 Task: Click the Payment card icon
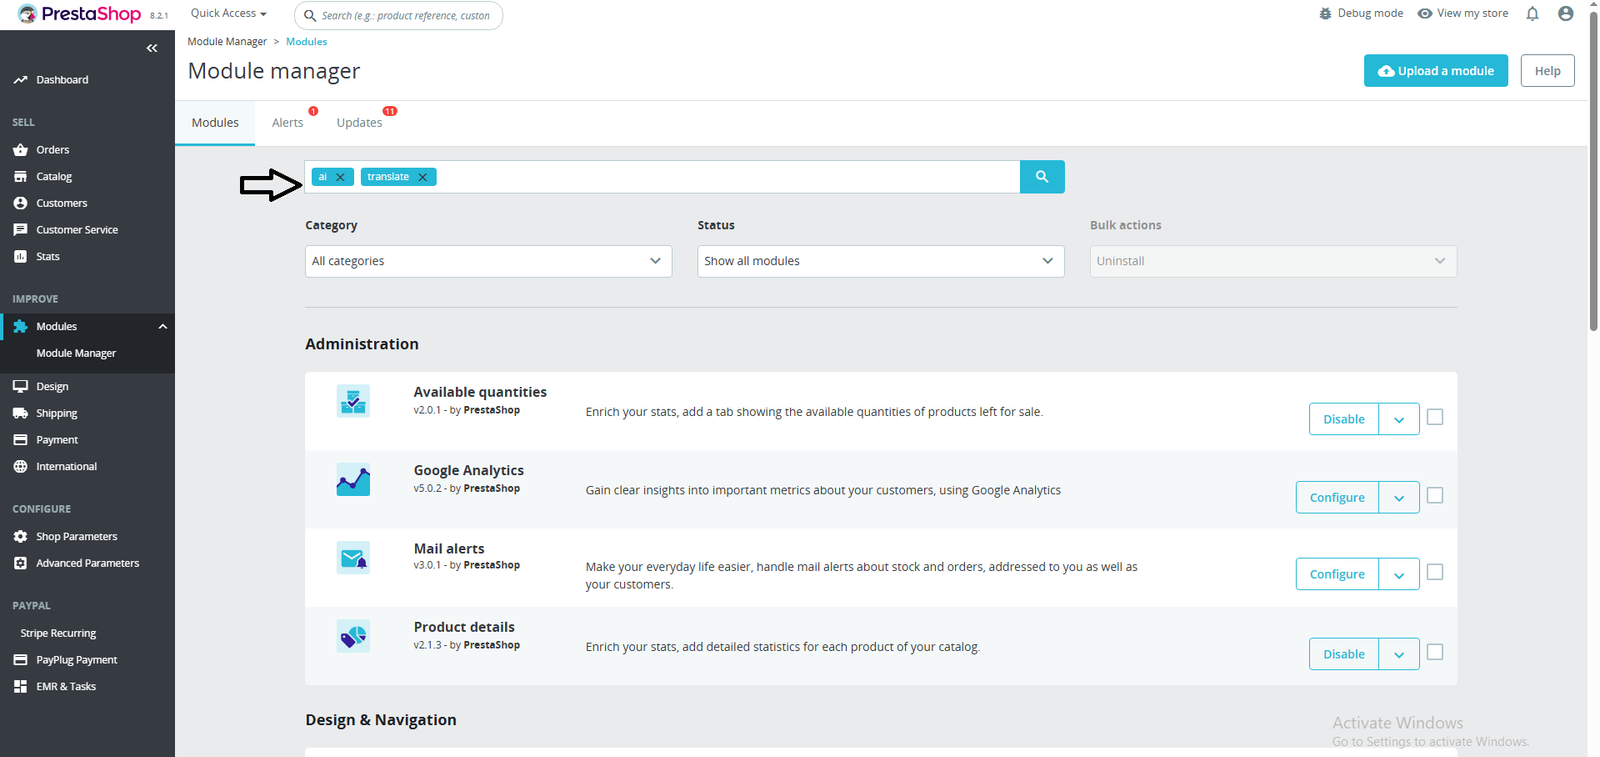(20, 440)
